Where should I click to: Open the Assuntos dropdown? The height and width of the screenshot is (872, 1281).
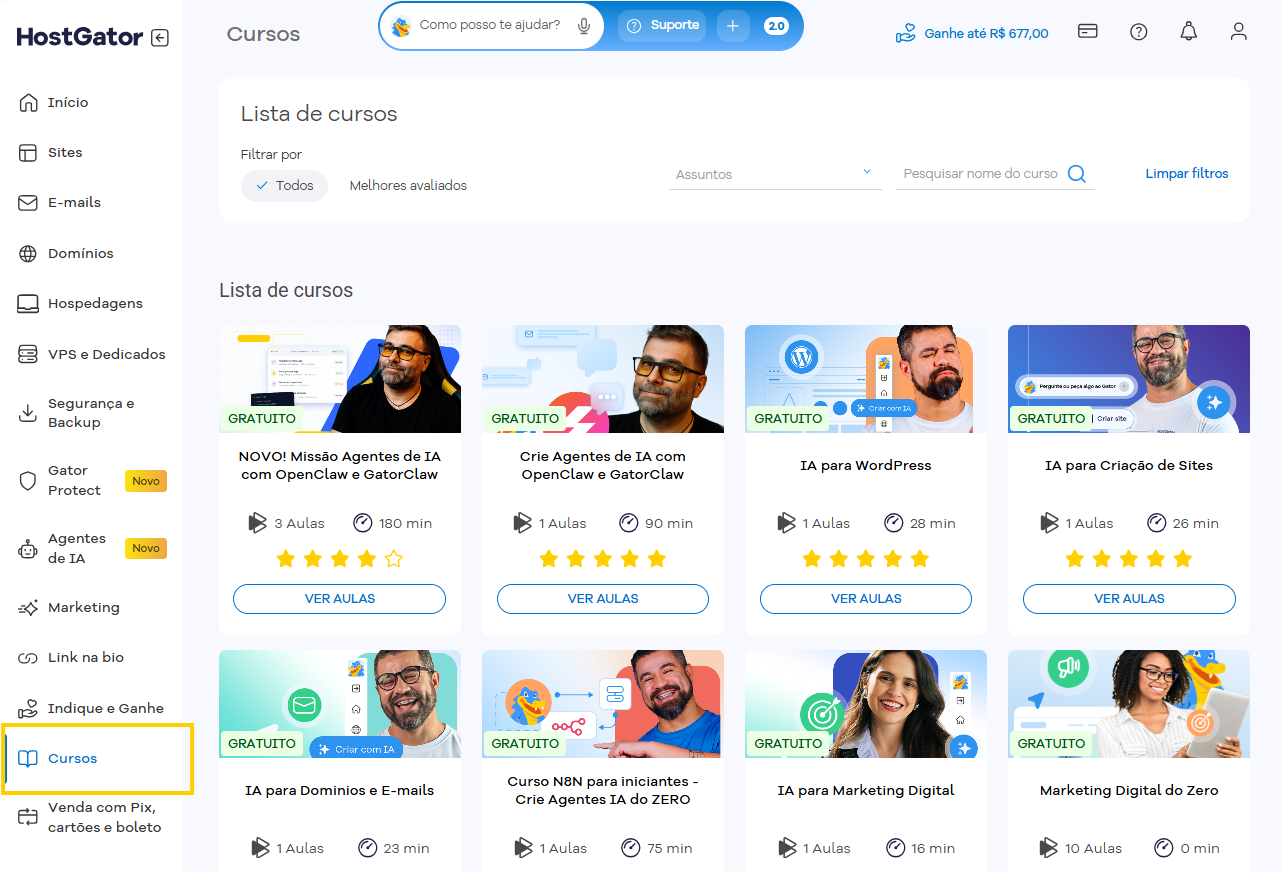tap(775, 174)
